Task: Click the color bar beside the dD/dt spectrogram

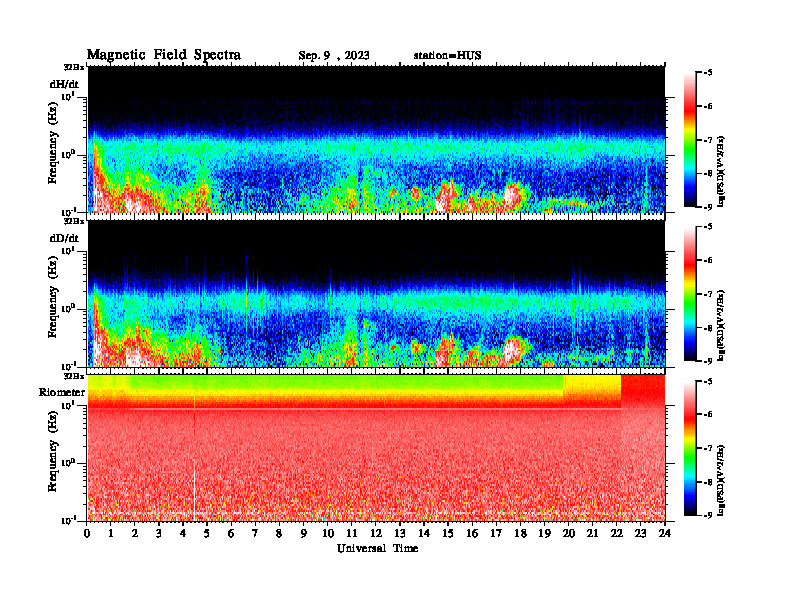Action: pyautogui.click(x=689, y=294)
